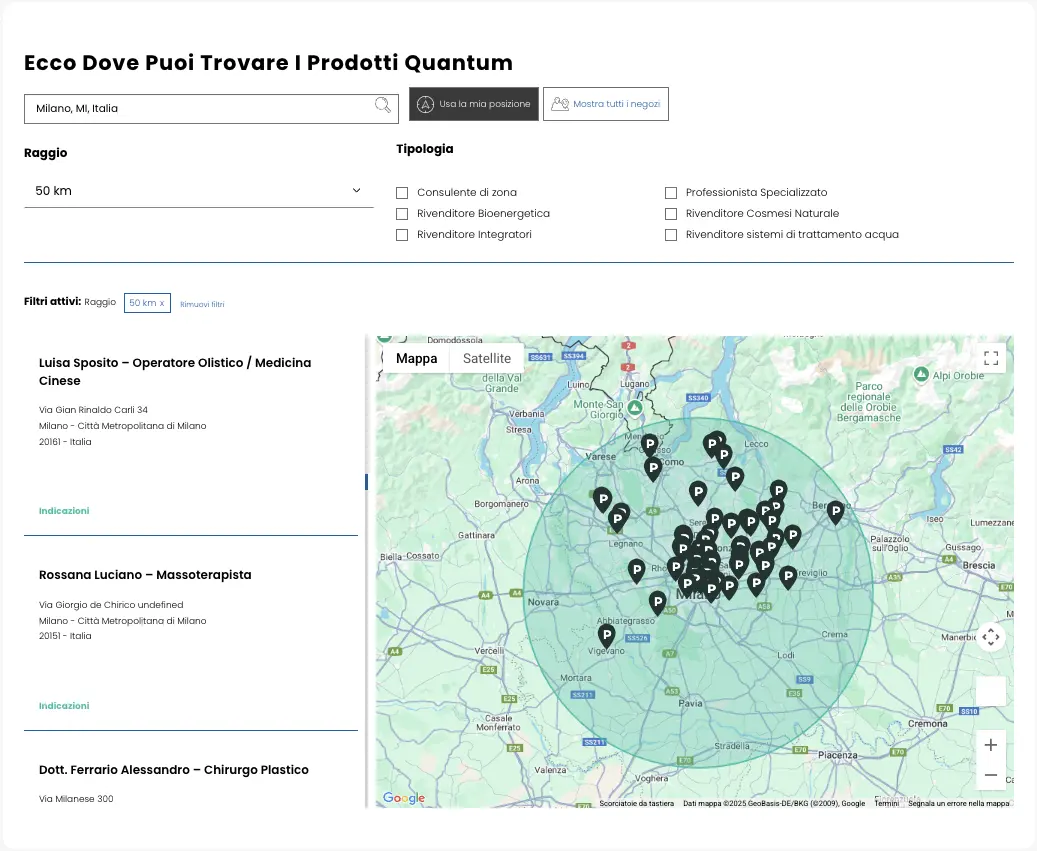Screen dimensions: 1037x851
Task: Toggle fullscreen view on the map
Action: pos(990,358)
